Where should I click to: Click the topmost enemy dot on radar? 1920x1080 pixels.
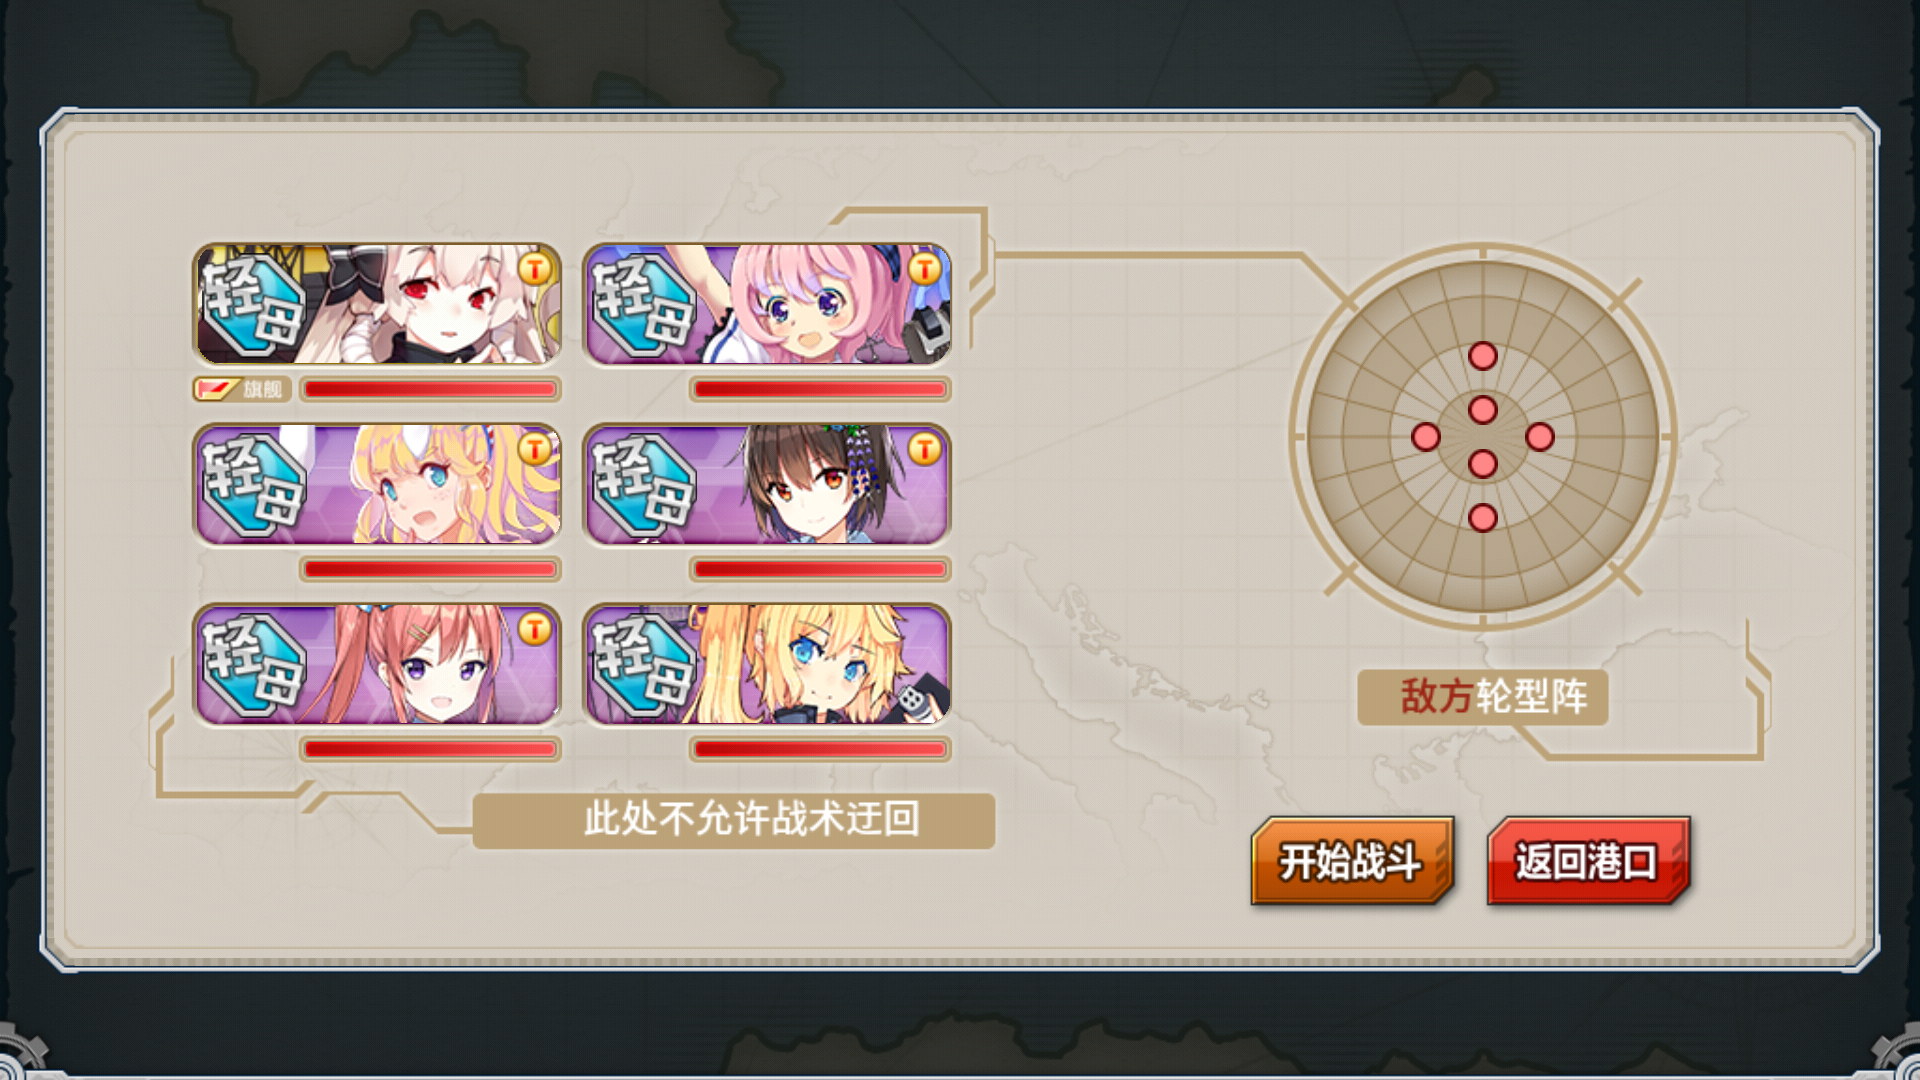click(x=1483, y=356)
